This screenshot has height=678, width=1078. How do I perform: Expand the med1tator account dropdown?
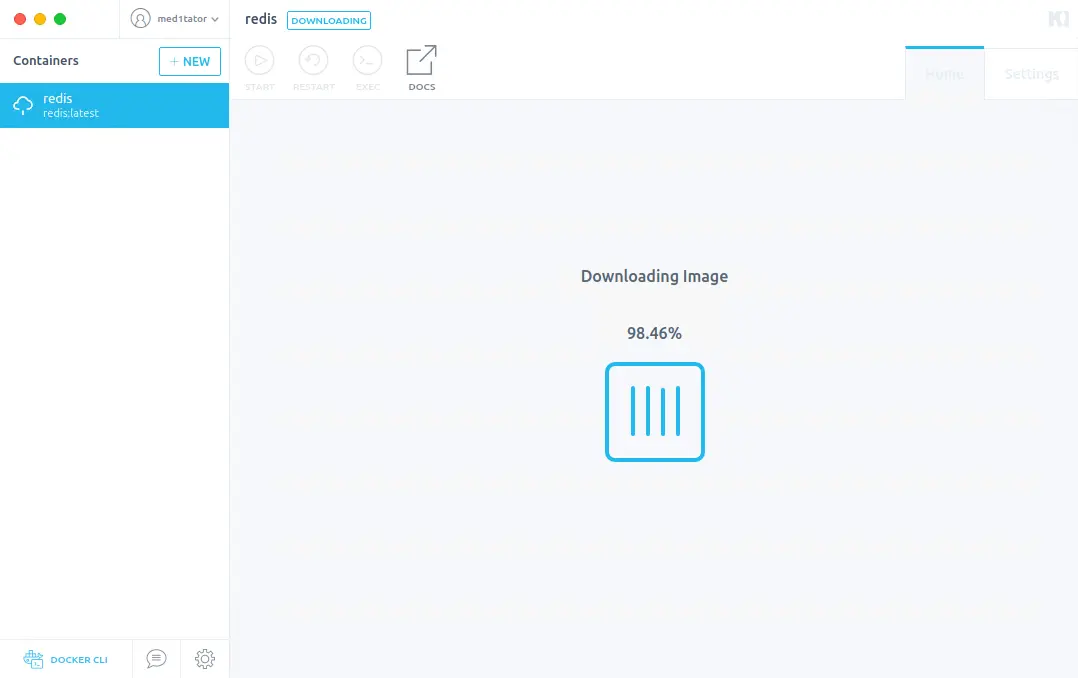(187, 19)
